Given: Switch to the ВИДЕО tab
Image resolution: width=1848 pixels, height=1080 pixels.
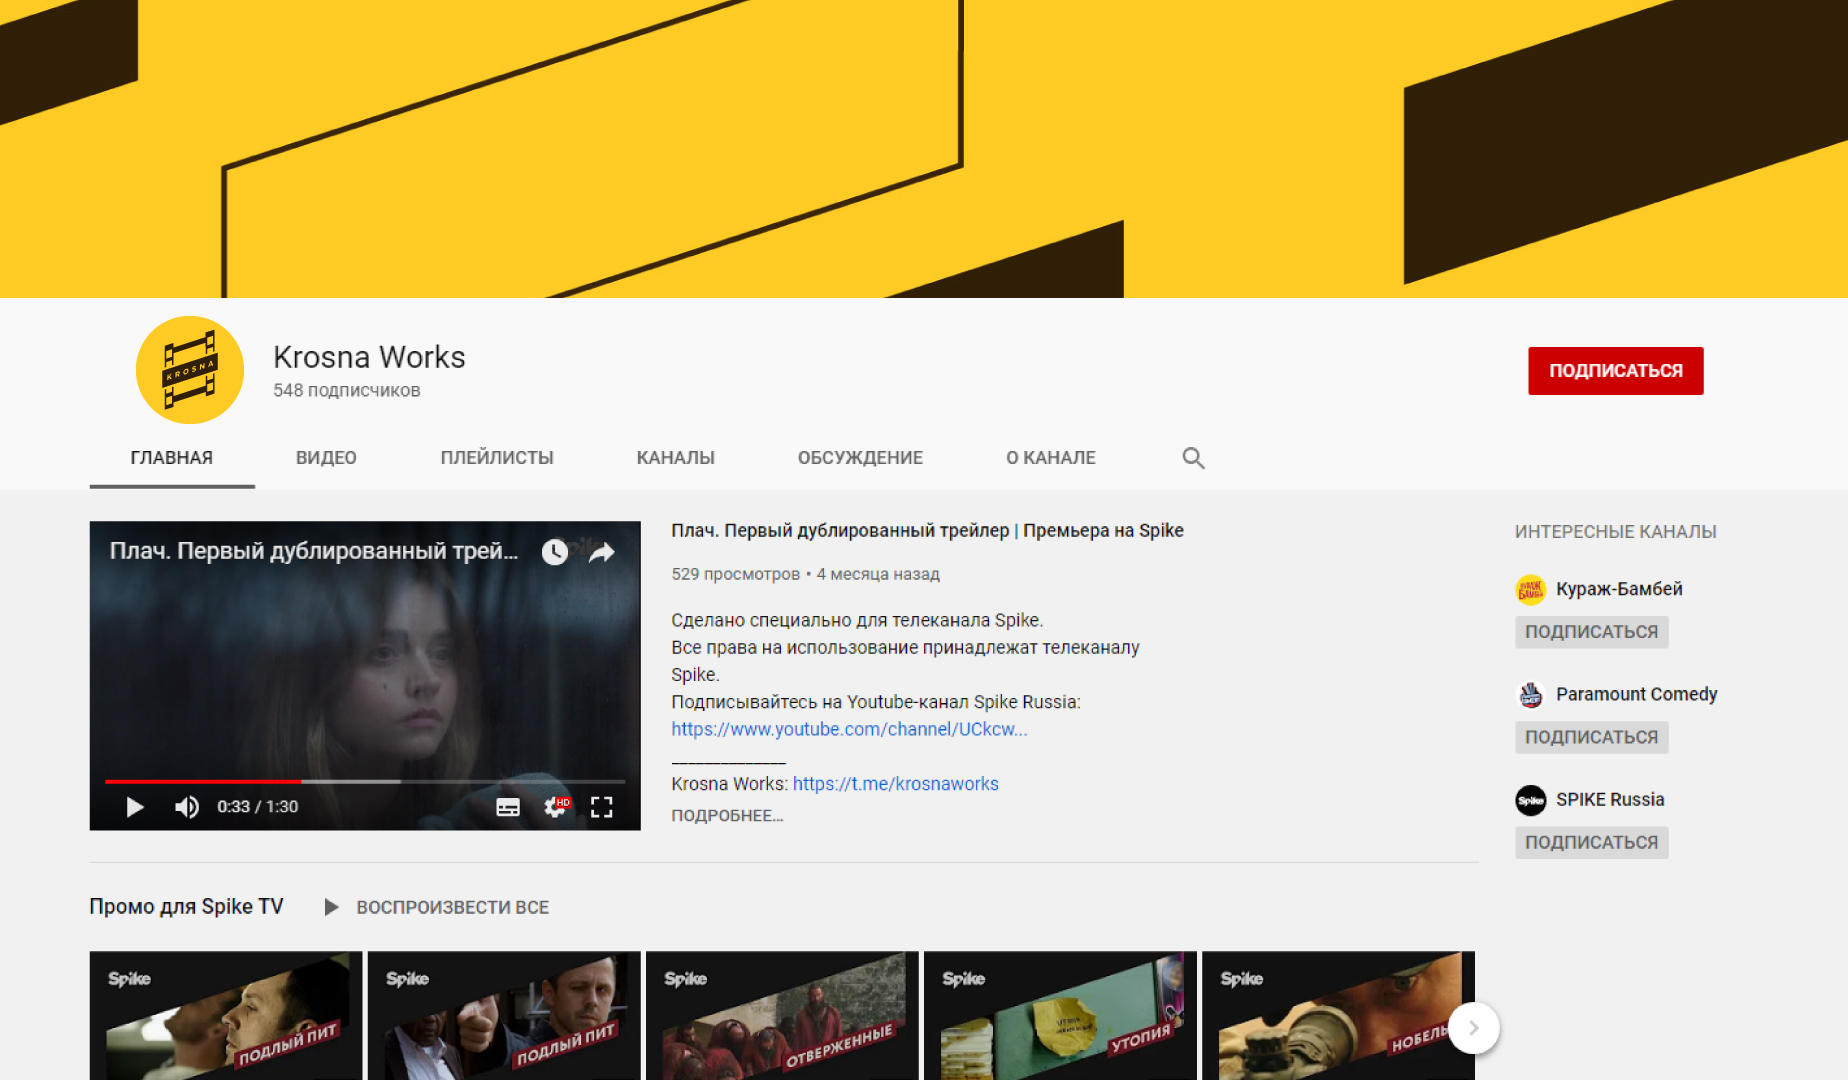Looking at the screenshot, I should 326,458.
